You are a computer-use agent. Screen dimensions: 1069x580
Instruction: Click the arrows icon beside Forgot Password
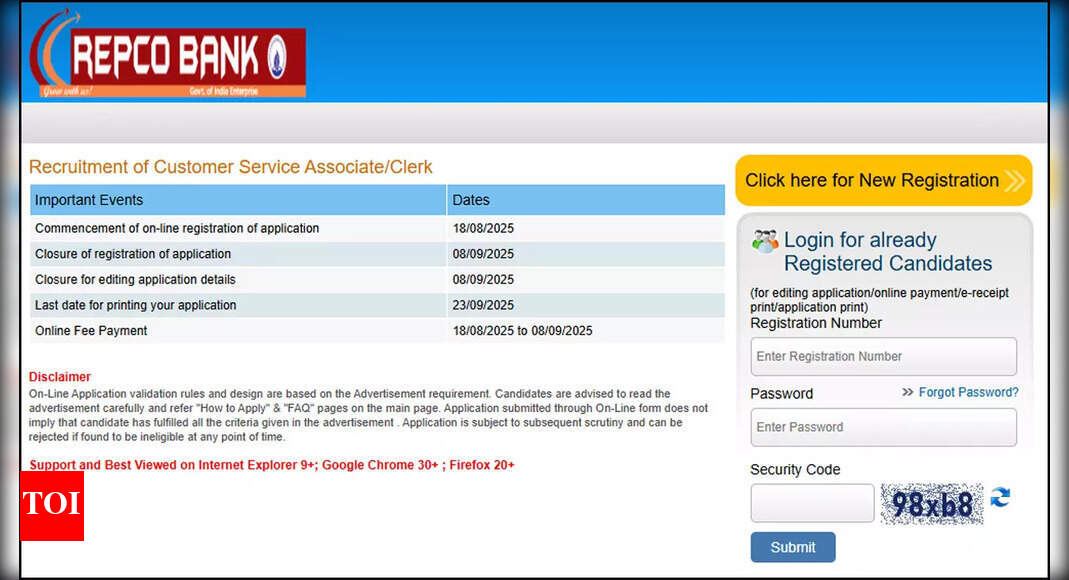click(x=907, y=392)
